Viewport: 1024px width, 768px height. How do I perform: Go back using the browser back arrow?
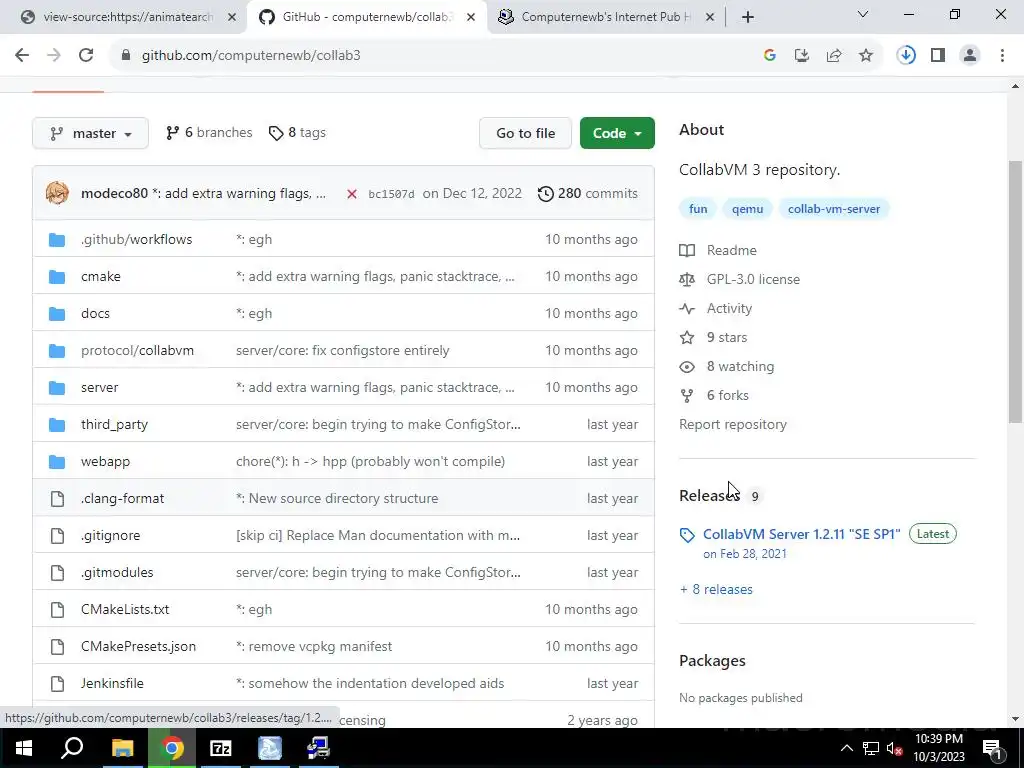(22, 56)
